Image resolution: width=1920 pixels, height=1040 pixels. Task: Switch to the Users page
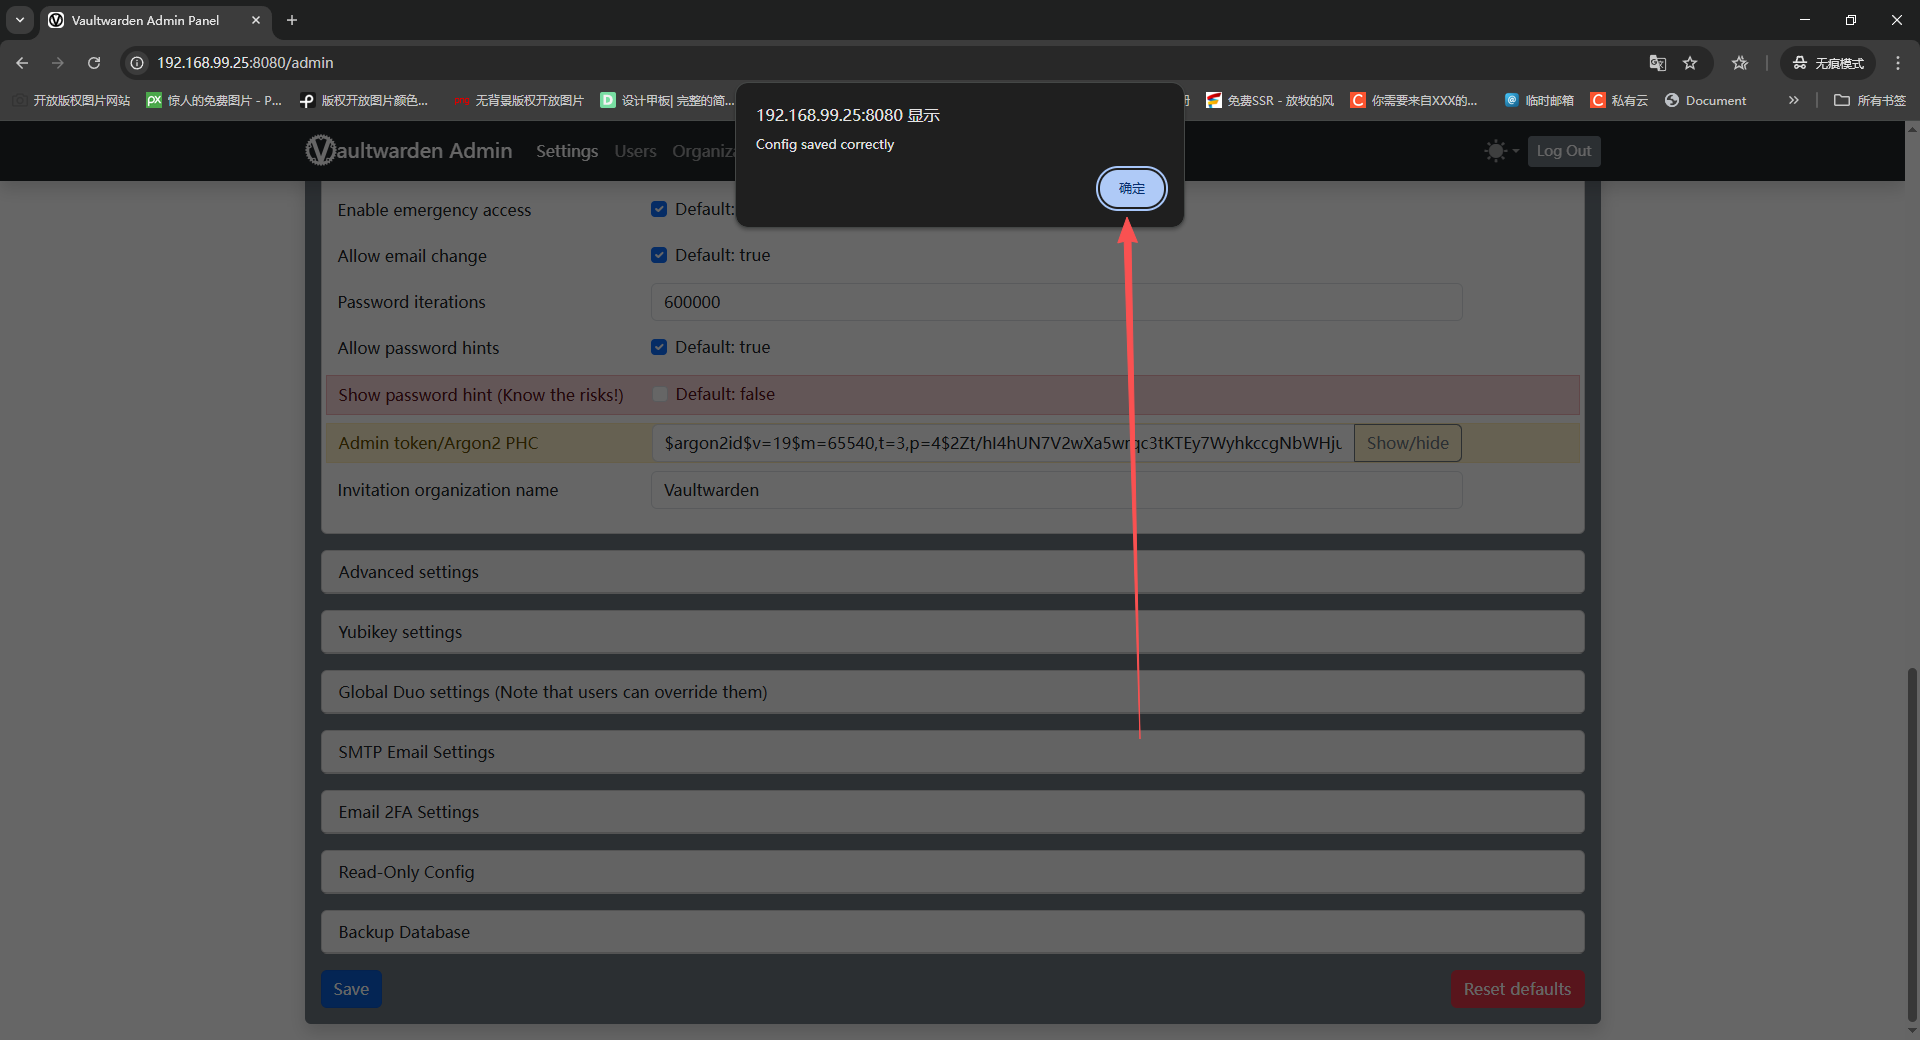pyautogui.click(x=635, y=151)
